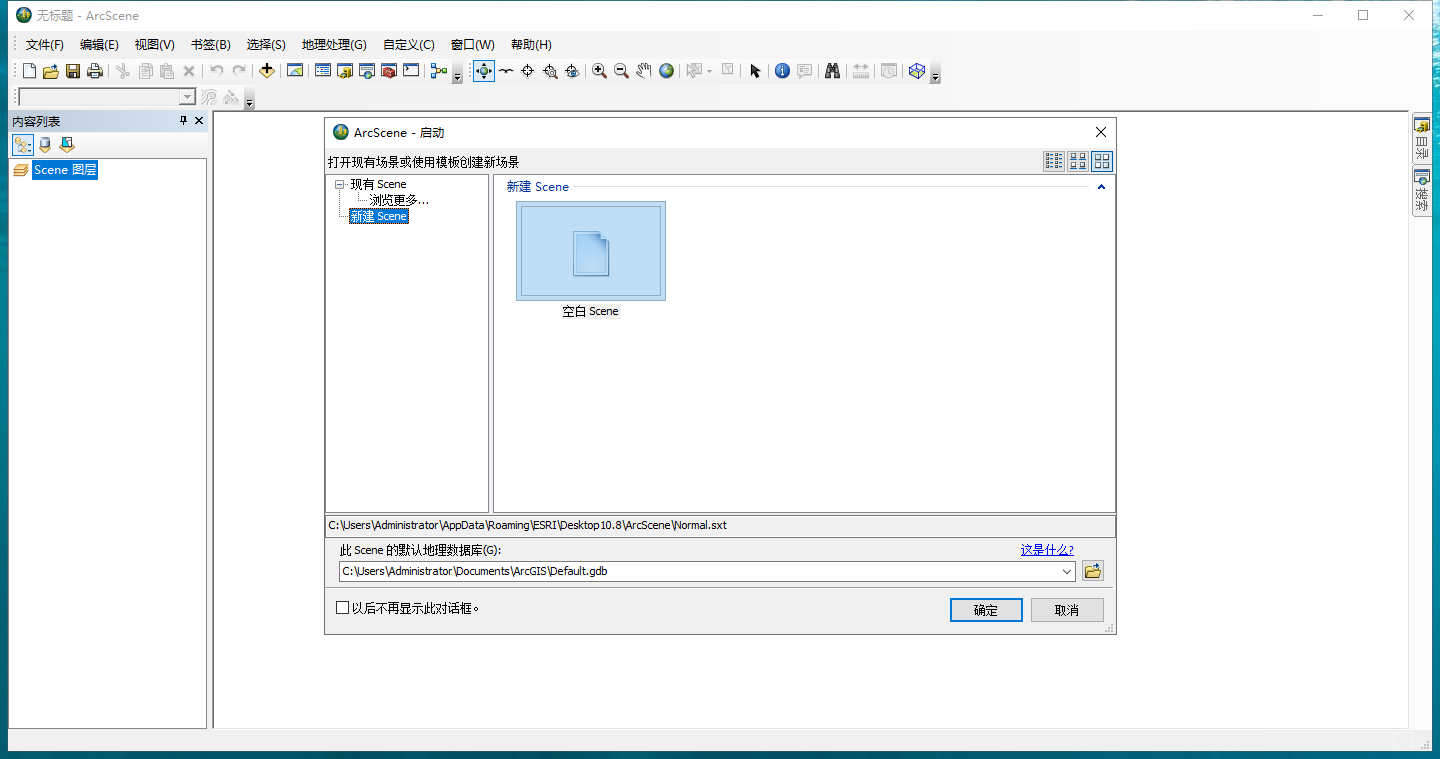Open the Search window toolbar icon
The width and height of the screenshot is (1440, 759).
tap(367, 71)
